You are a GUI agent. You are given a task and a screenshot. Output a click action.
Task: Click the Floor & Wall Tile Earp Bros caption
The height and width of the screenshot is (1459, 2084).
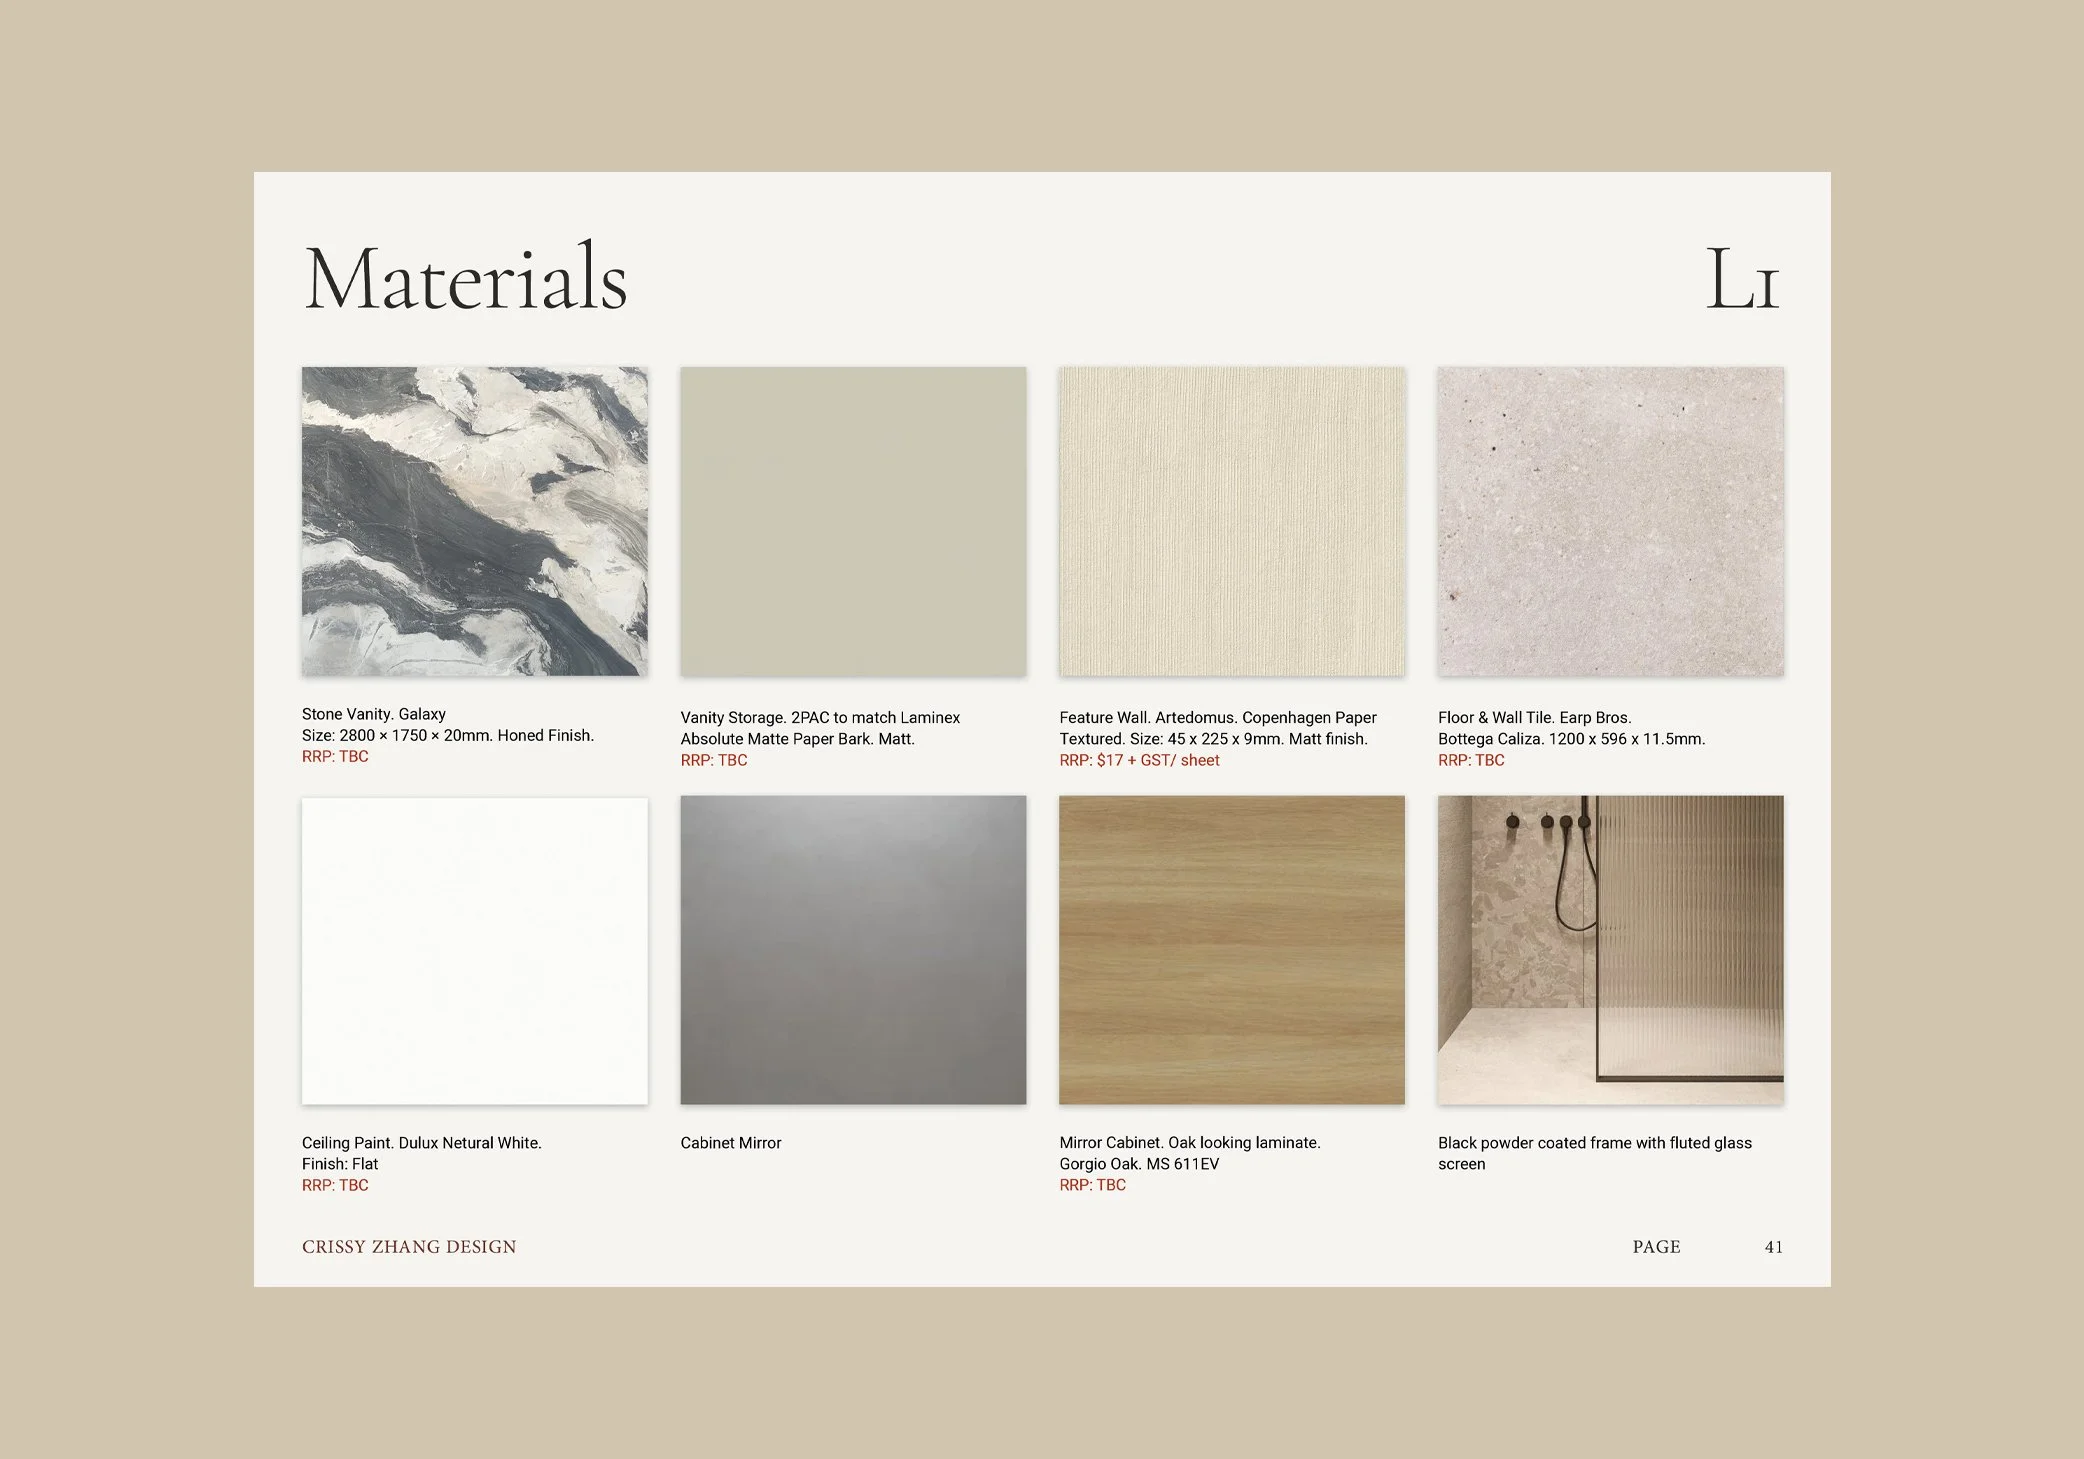tap(1534, 718)
